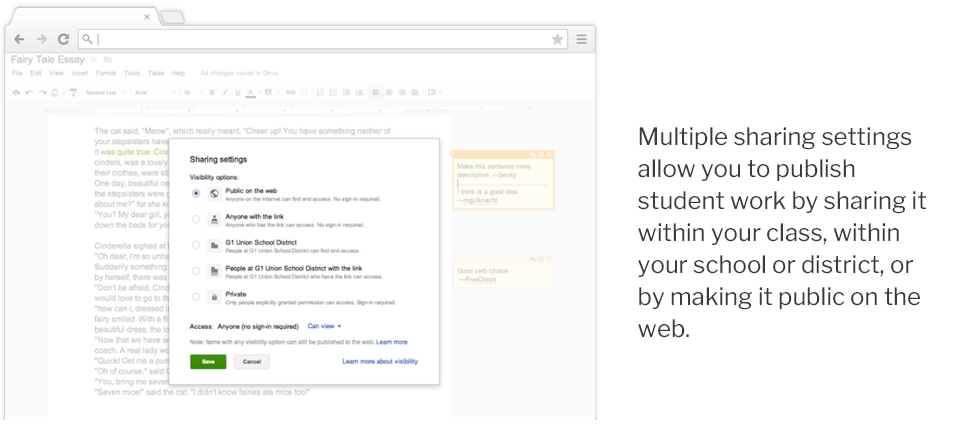
Task: Choose Anyone with the link visibility
Action: tap(196, 218)
